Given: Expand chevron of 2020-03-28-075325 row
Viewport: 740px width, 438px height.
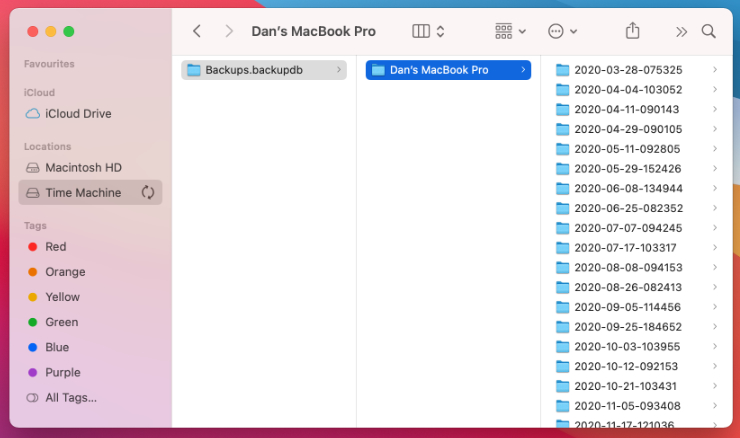Looking at the screenshot, I should (x=715, y=70).
